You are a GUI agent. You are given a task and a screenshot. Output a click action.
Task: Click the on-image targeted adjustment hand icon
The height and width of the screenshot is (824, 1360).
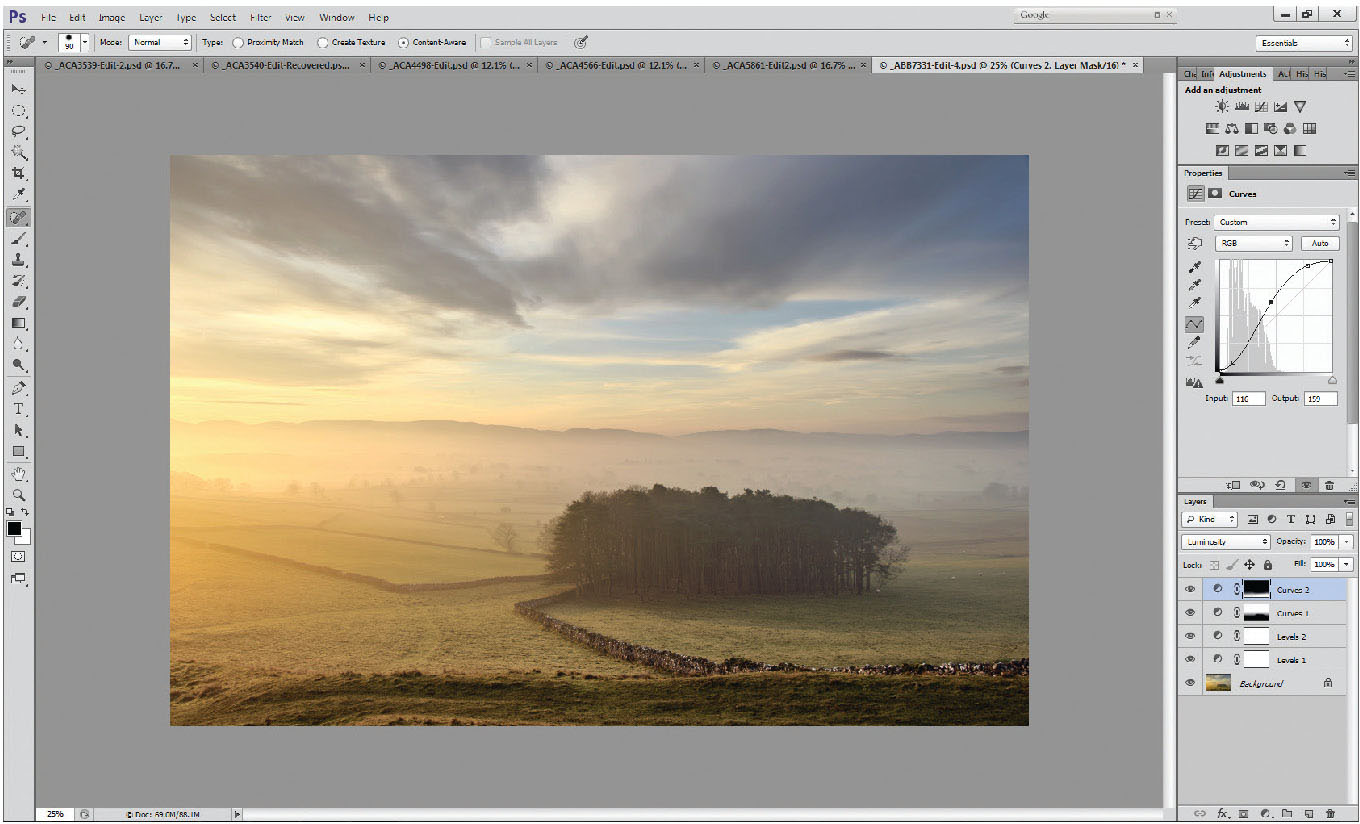(x=1194, y=243)
